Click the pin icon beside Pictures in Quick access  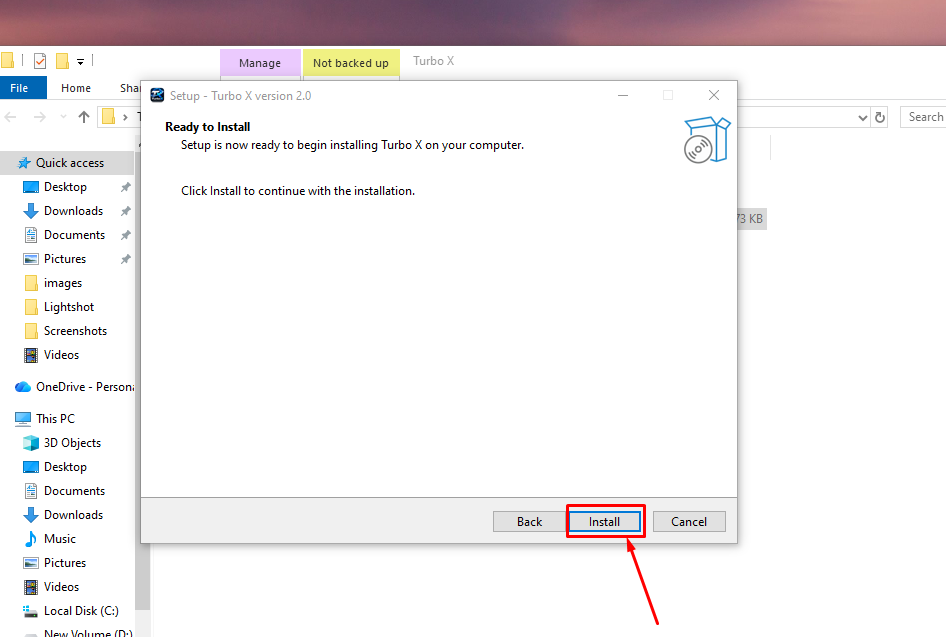(125, 259)
